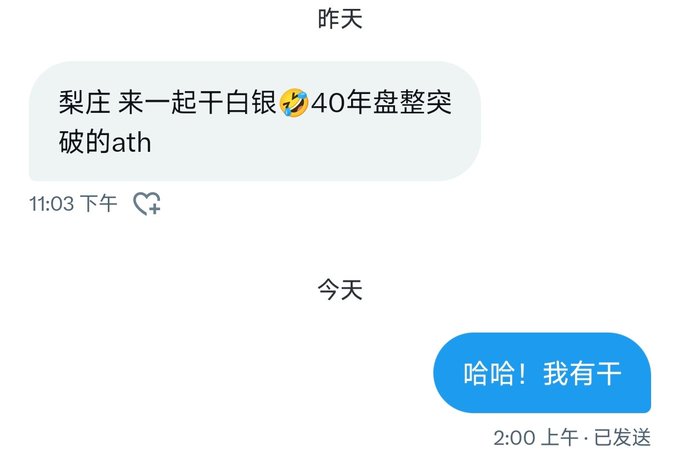Screen dimensions: 680x476
Task: Tap the 已发送 delivery status
Action: click(x=622, y=437)
